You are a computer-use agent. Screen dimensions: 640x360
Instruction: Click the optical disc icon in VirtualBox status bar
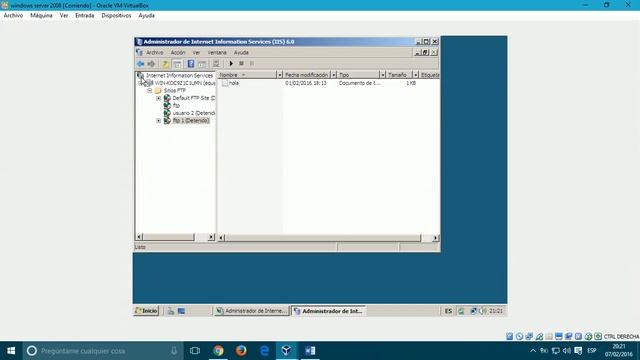tap(519, 336)
